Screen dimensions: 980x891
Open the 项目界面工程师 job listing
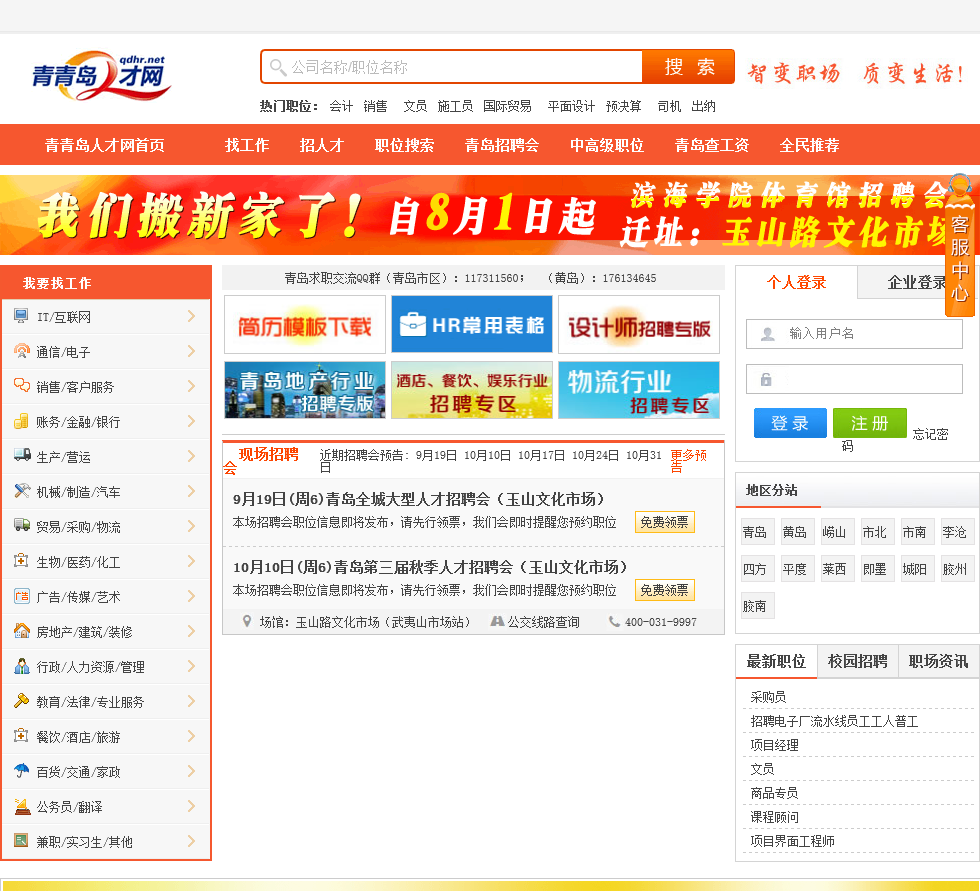pyautogui.click(x=792, y=841)
